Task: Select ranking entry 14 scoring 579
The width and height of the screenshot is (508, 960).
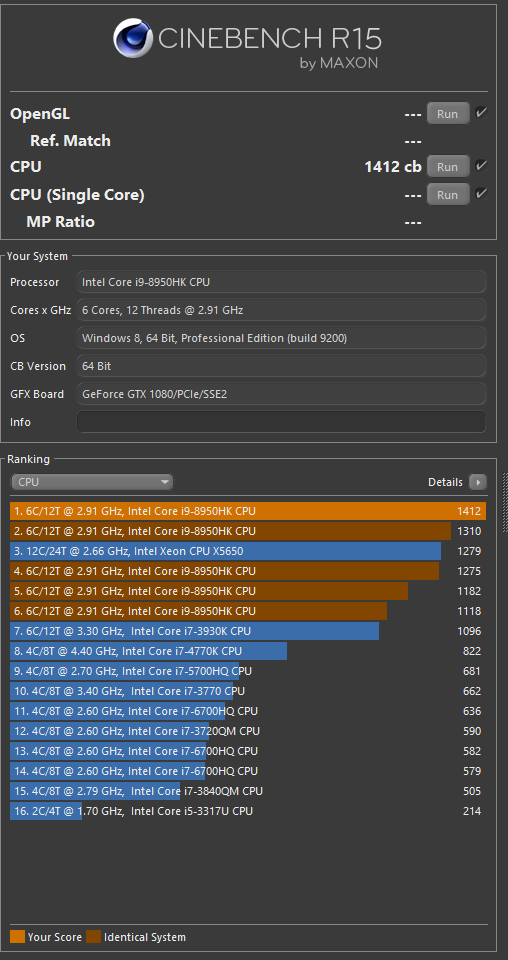Action: pyautogui.click(x=248, y=771)
